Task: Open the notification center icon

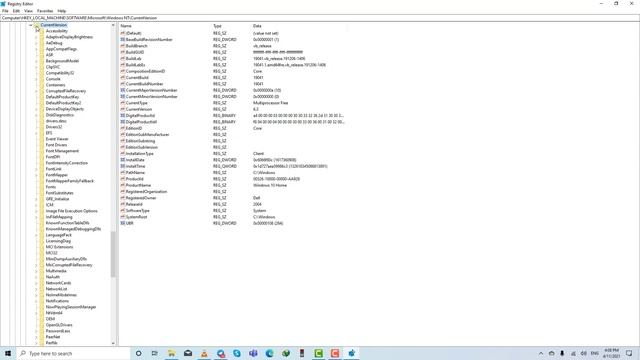Action: click(629, 353)
